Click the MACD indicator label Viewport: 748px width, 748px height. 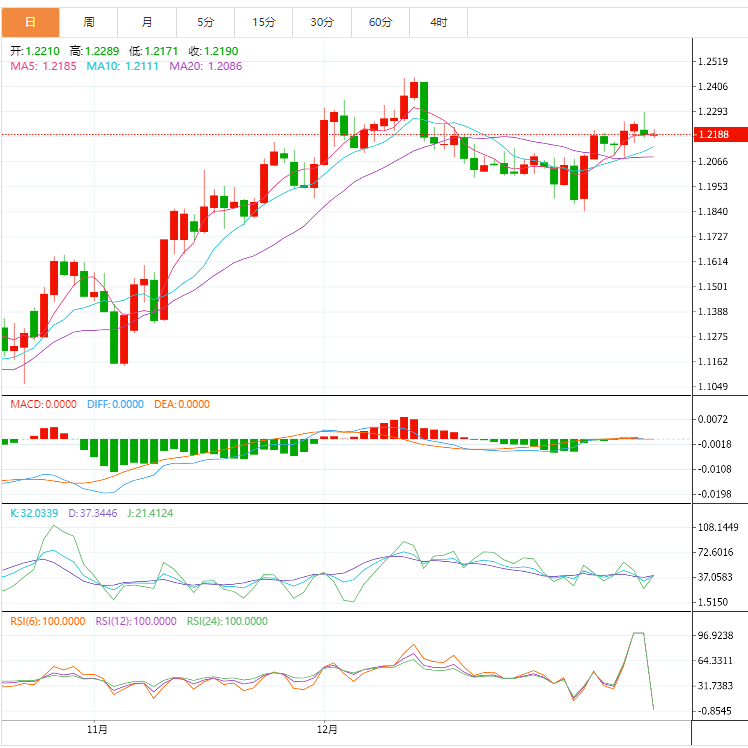pos(43,404)
